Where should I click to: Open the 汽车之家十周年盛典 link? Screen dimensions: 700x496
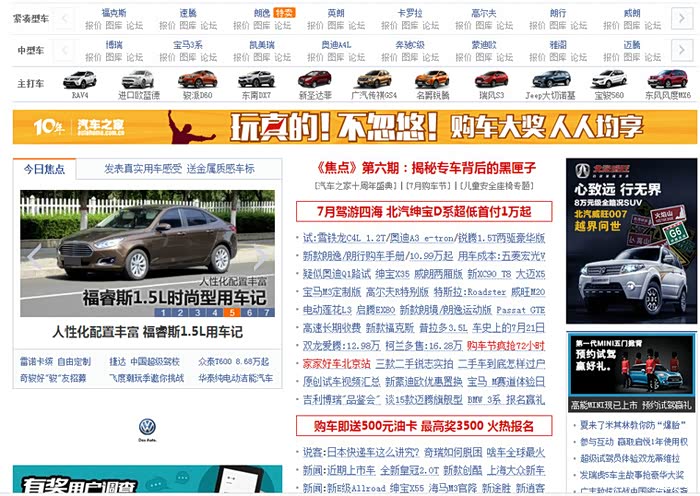pos(355,186)
